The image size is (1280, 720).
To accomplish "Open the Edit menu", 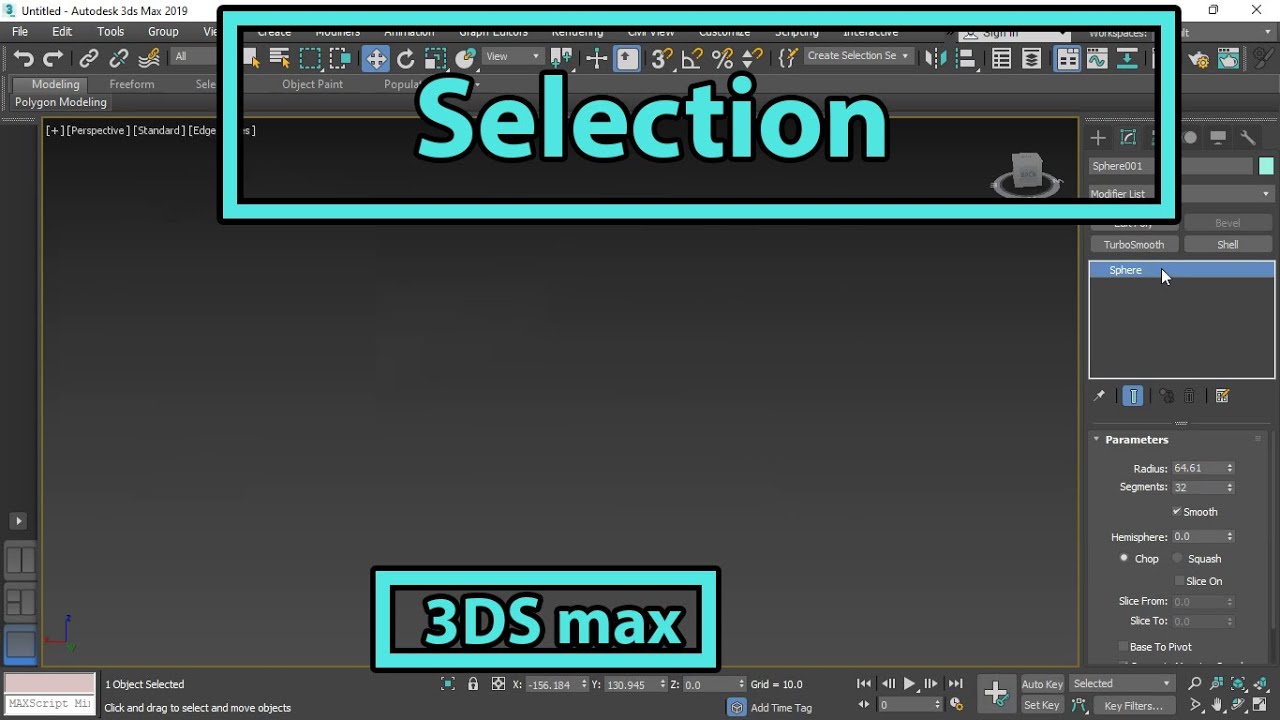I will (x=62, y=32).
